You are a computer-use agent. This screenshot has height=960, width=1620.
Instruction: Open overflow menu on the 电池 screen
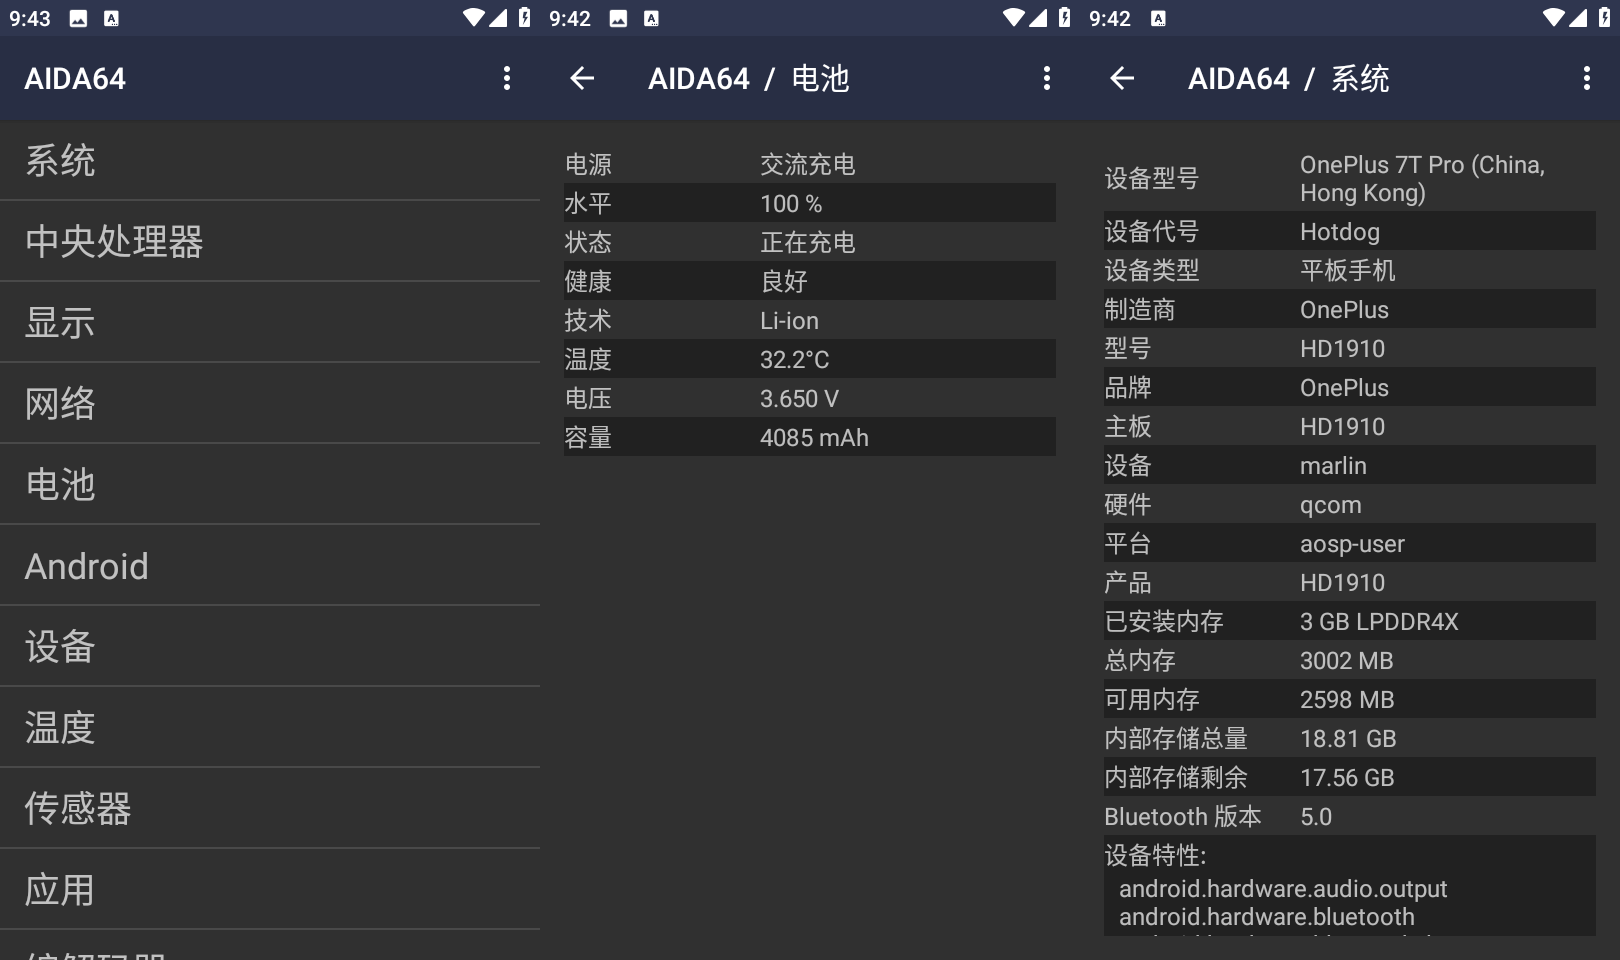pyautogui.click(x=1047, y=79)
